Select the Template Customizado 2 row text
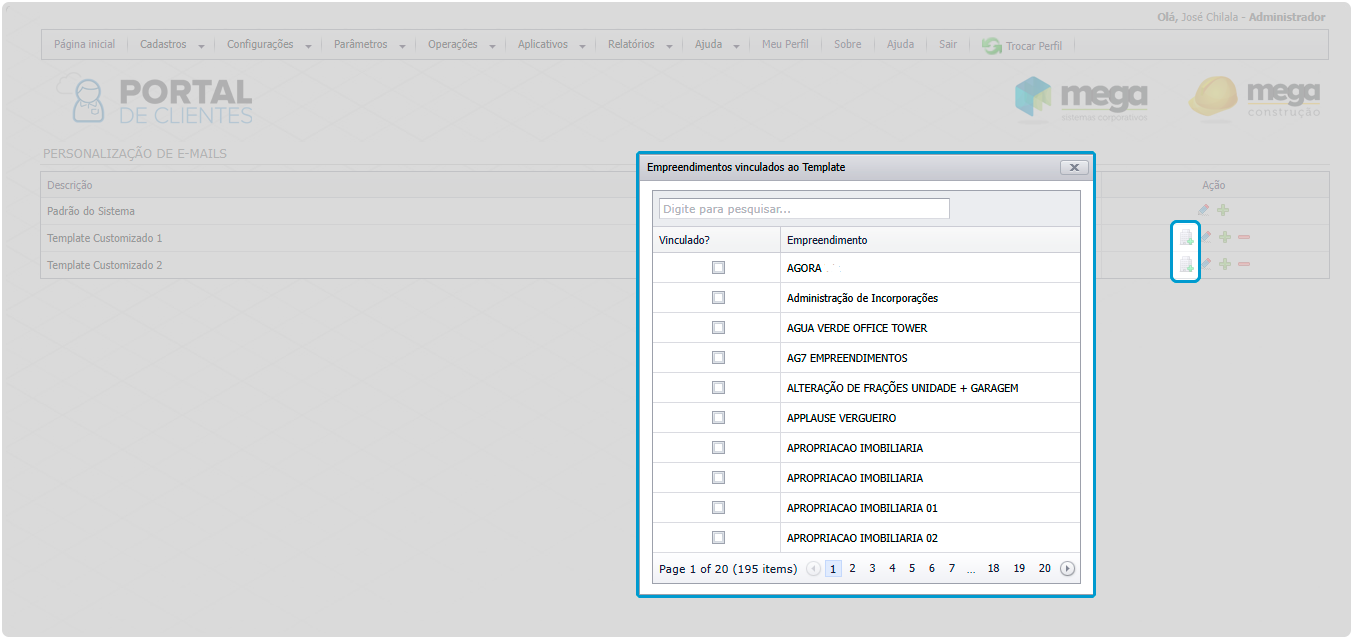The width and height of the screenshot is (1353, 639). click(104, 265)
